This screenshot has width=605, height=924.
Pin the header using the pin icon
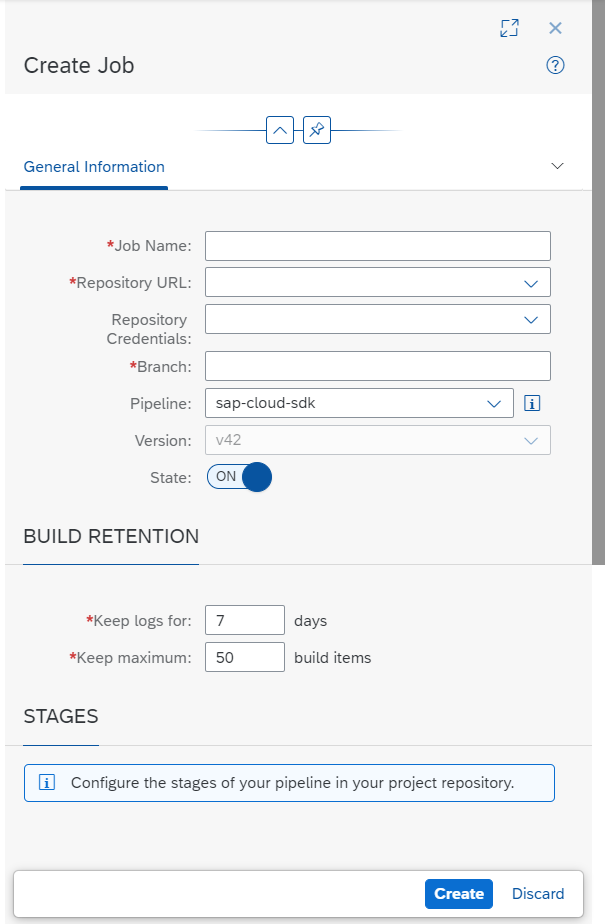pyautogui.click(x=317, y=130)
